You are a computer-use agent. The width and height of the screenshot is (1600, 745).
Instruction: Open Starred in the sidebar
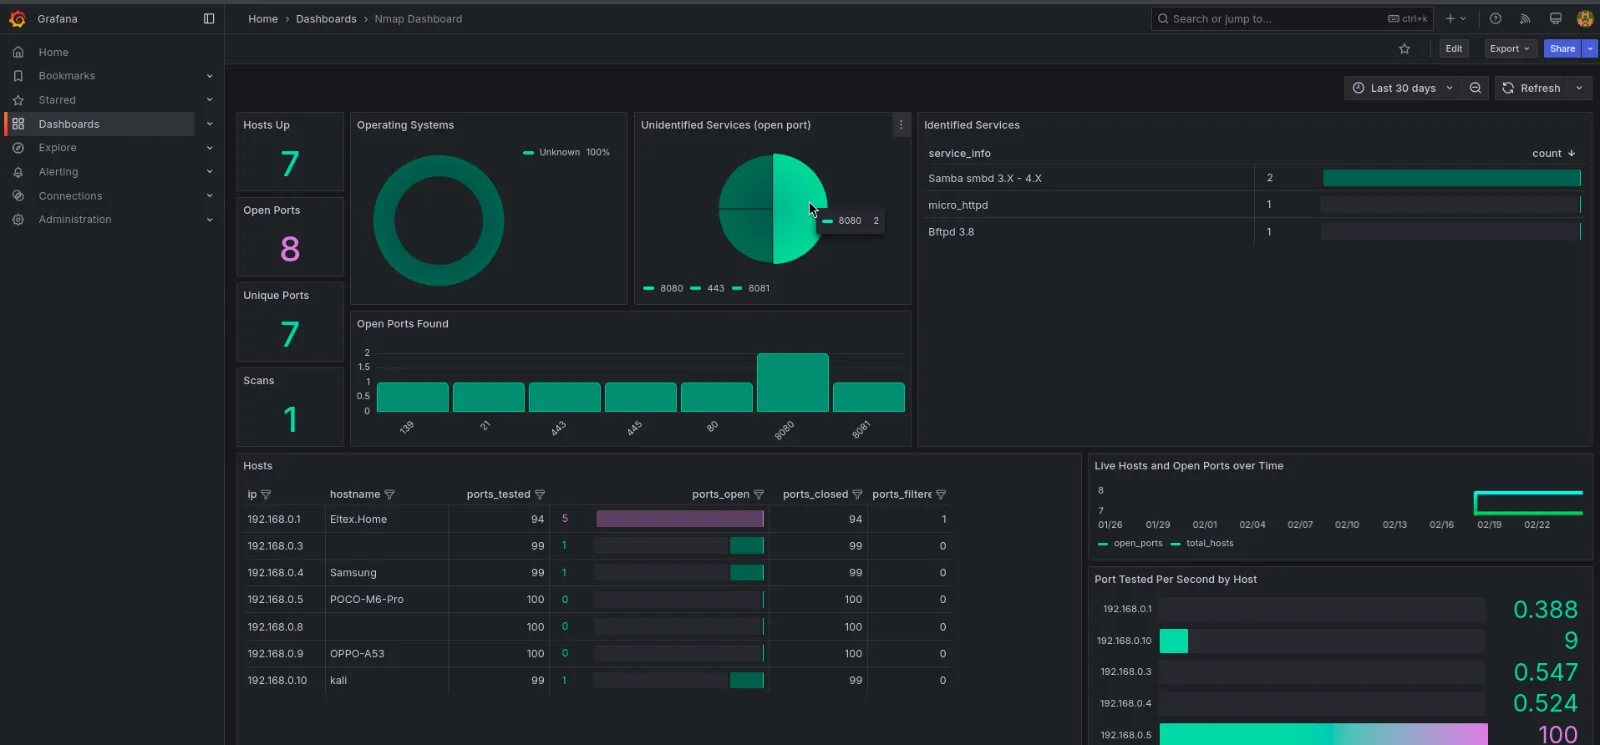click(57, 100)
